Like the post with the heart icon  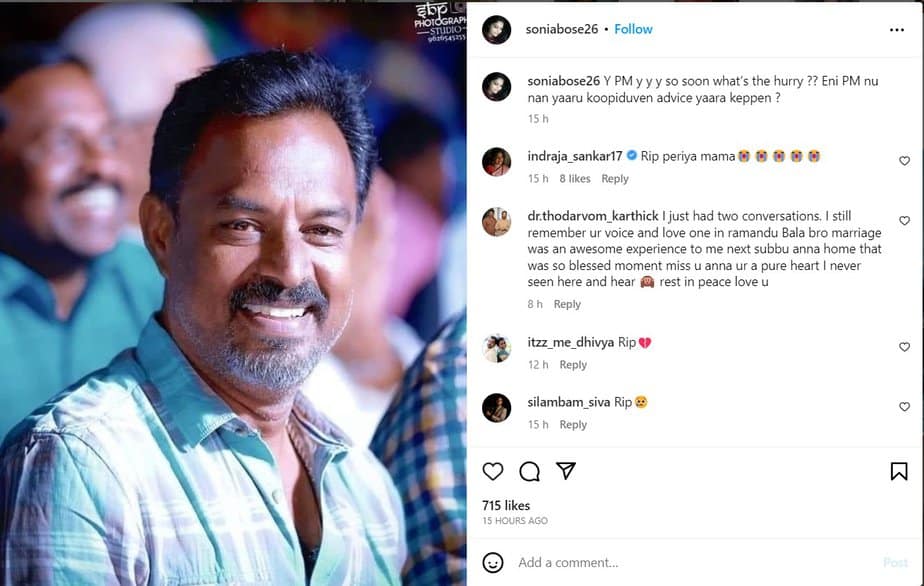point(493,471)
